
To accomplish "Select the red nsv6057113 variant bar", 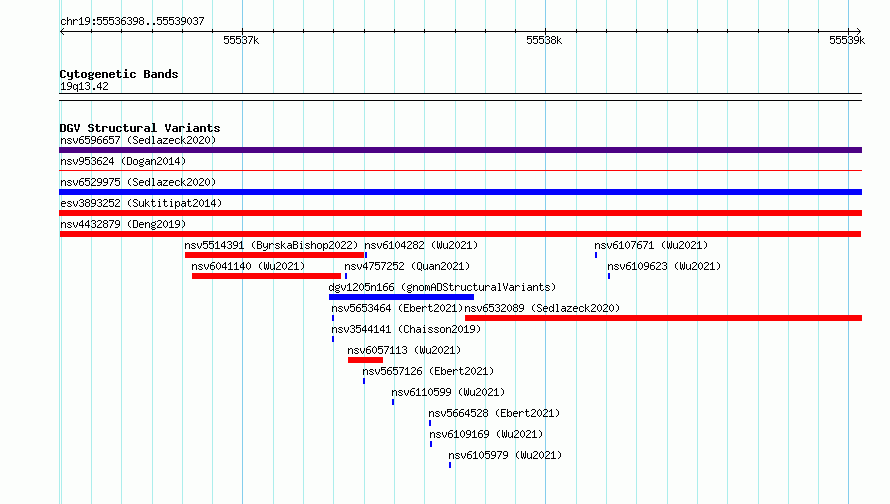I will point(366,360).
